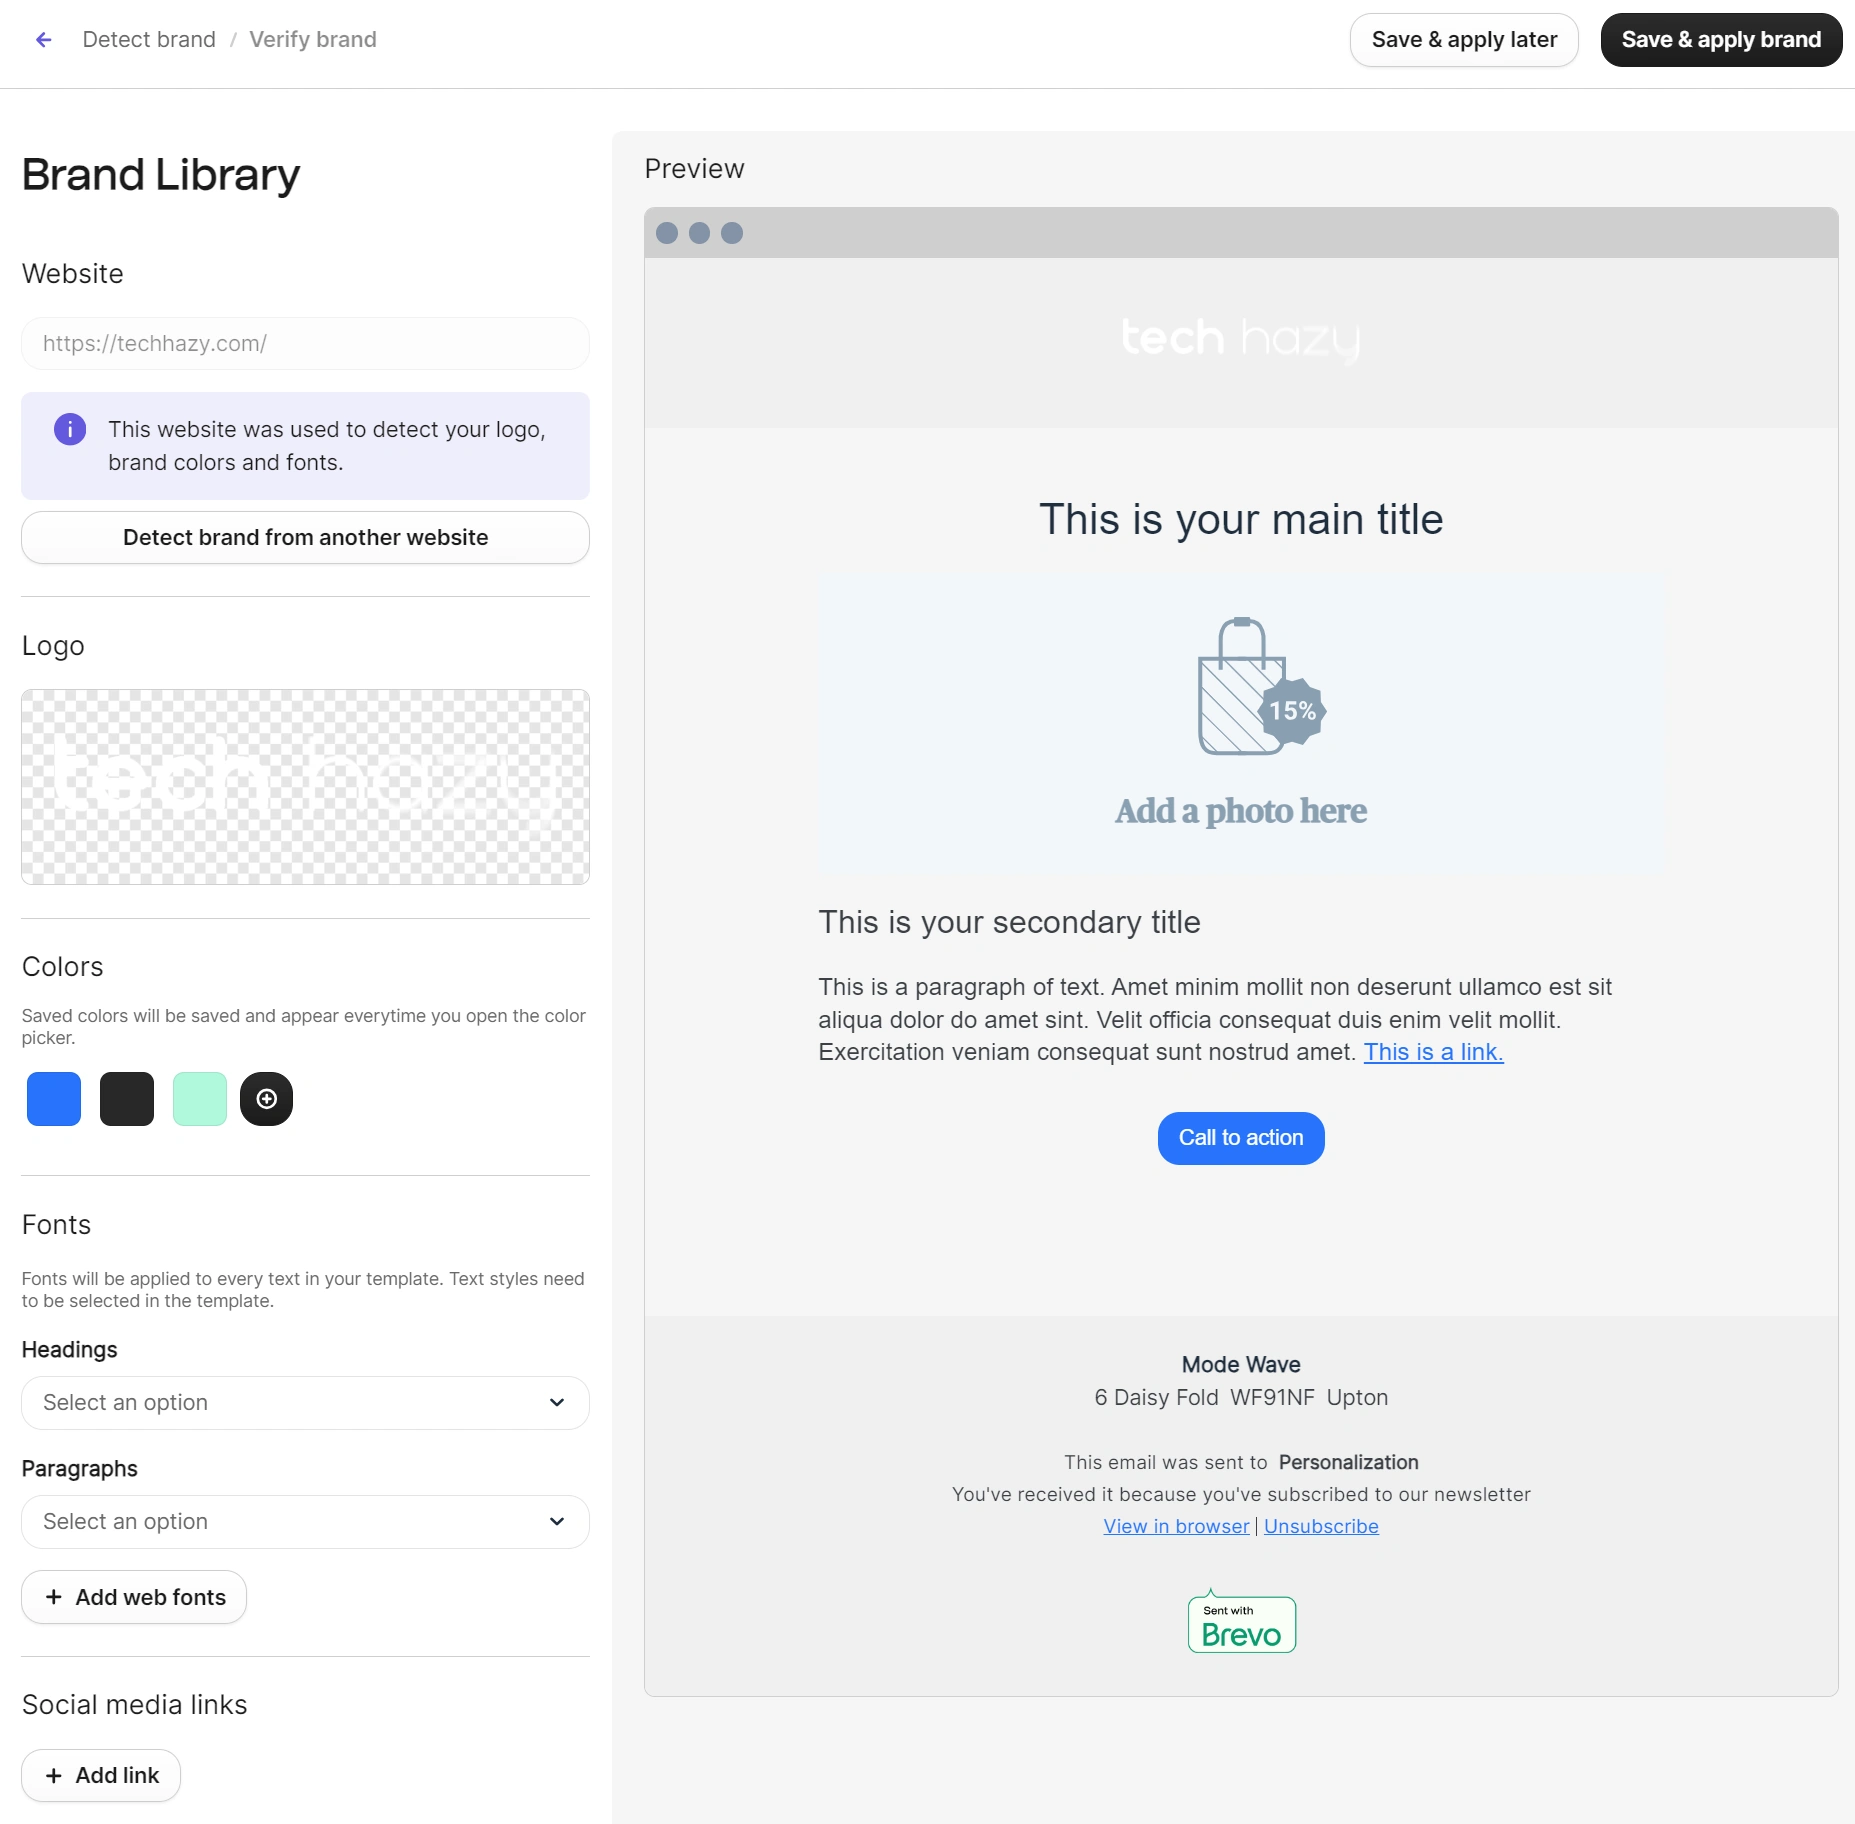1855x1824 pixels.
Task: Click the Unsubscribe link
Action: point(1321,1526)
